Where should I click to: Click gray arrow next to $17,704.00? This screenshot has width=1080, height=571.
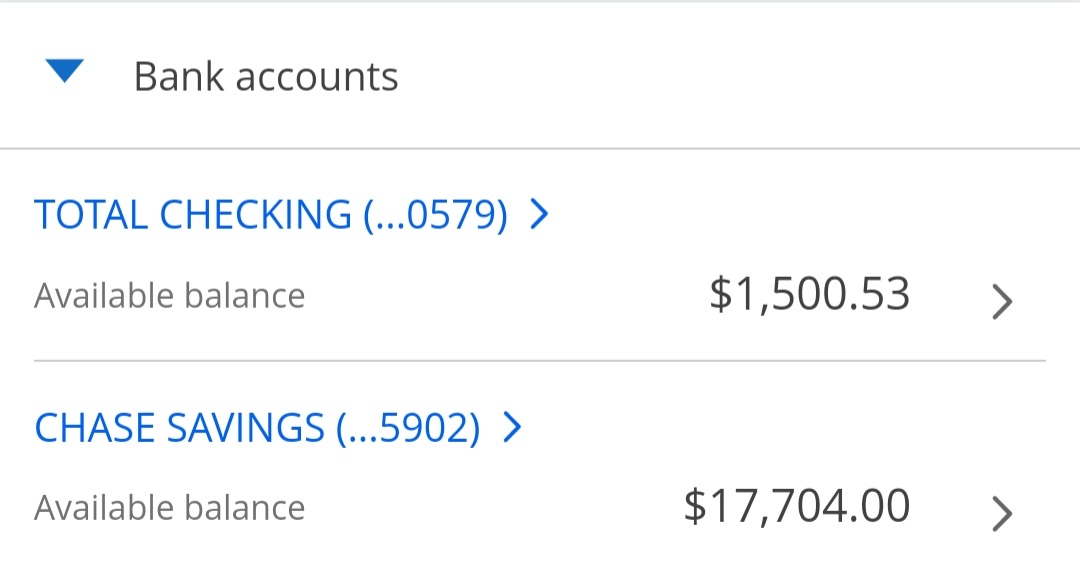1001,513
